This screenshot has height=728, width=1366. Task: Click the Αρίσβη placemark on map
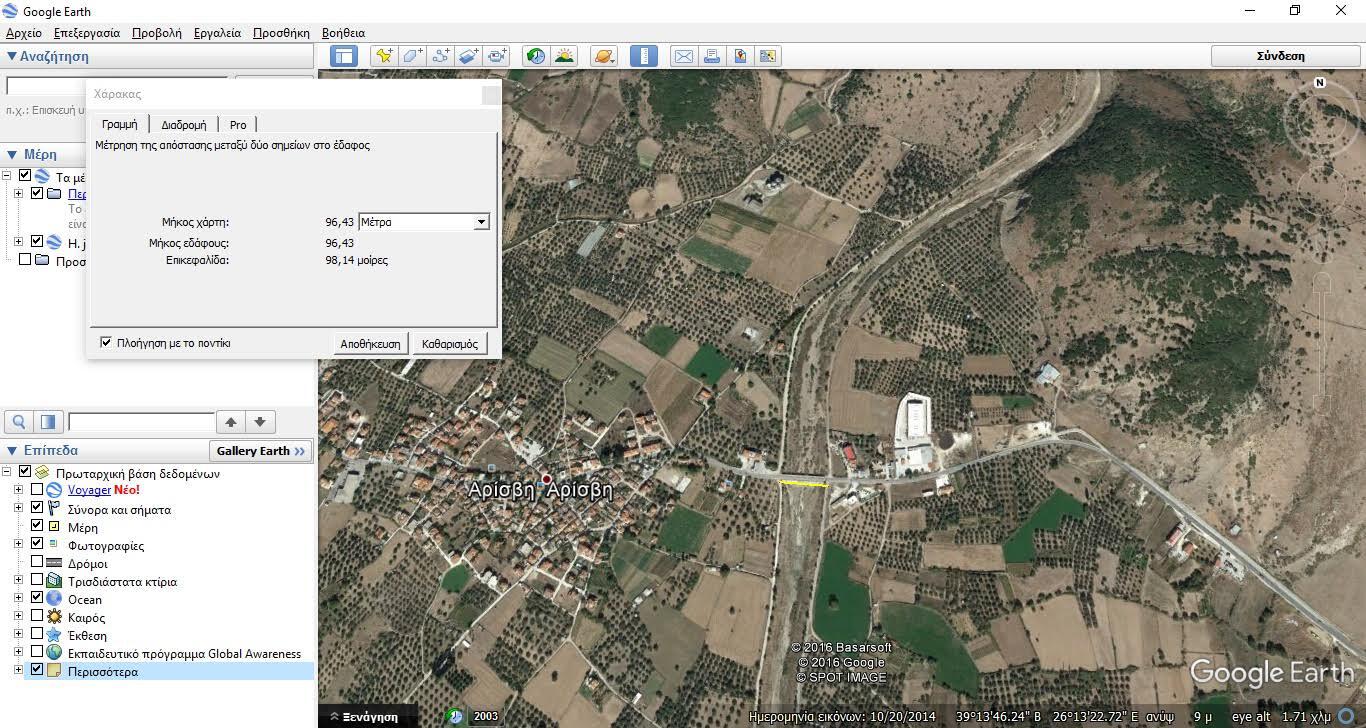point(546,480)
